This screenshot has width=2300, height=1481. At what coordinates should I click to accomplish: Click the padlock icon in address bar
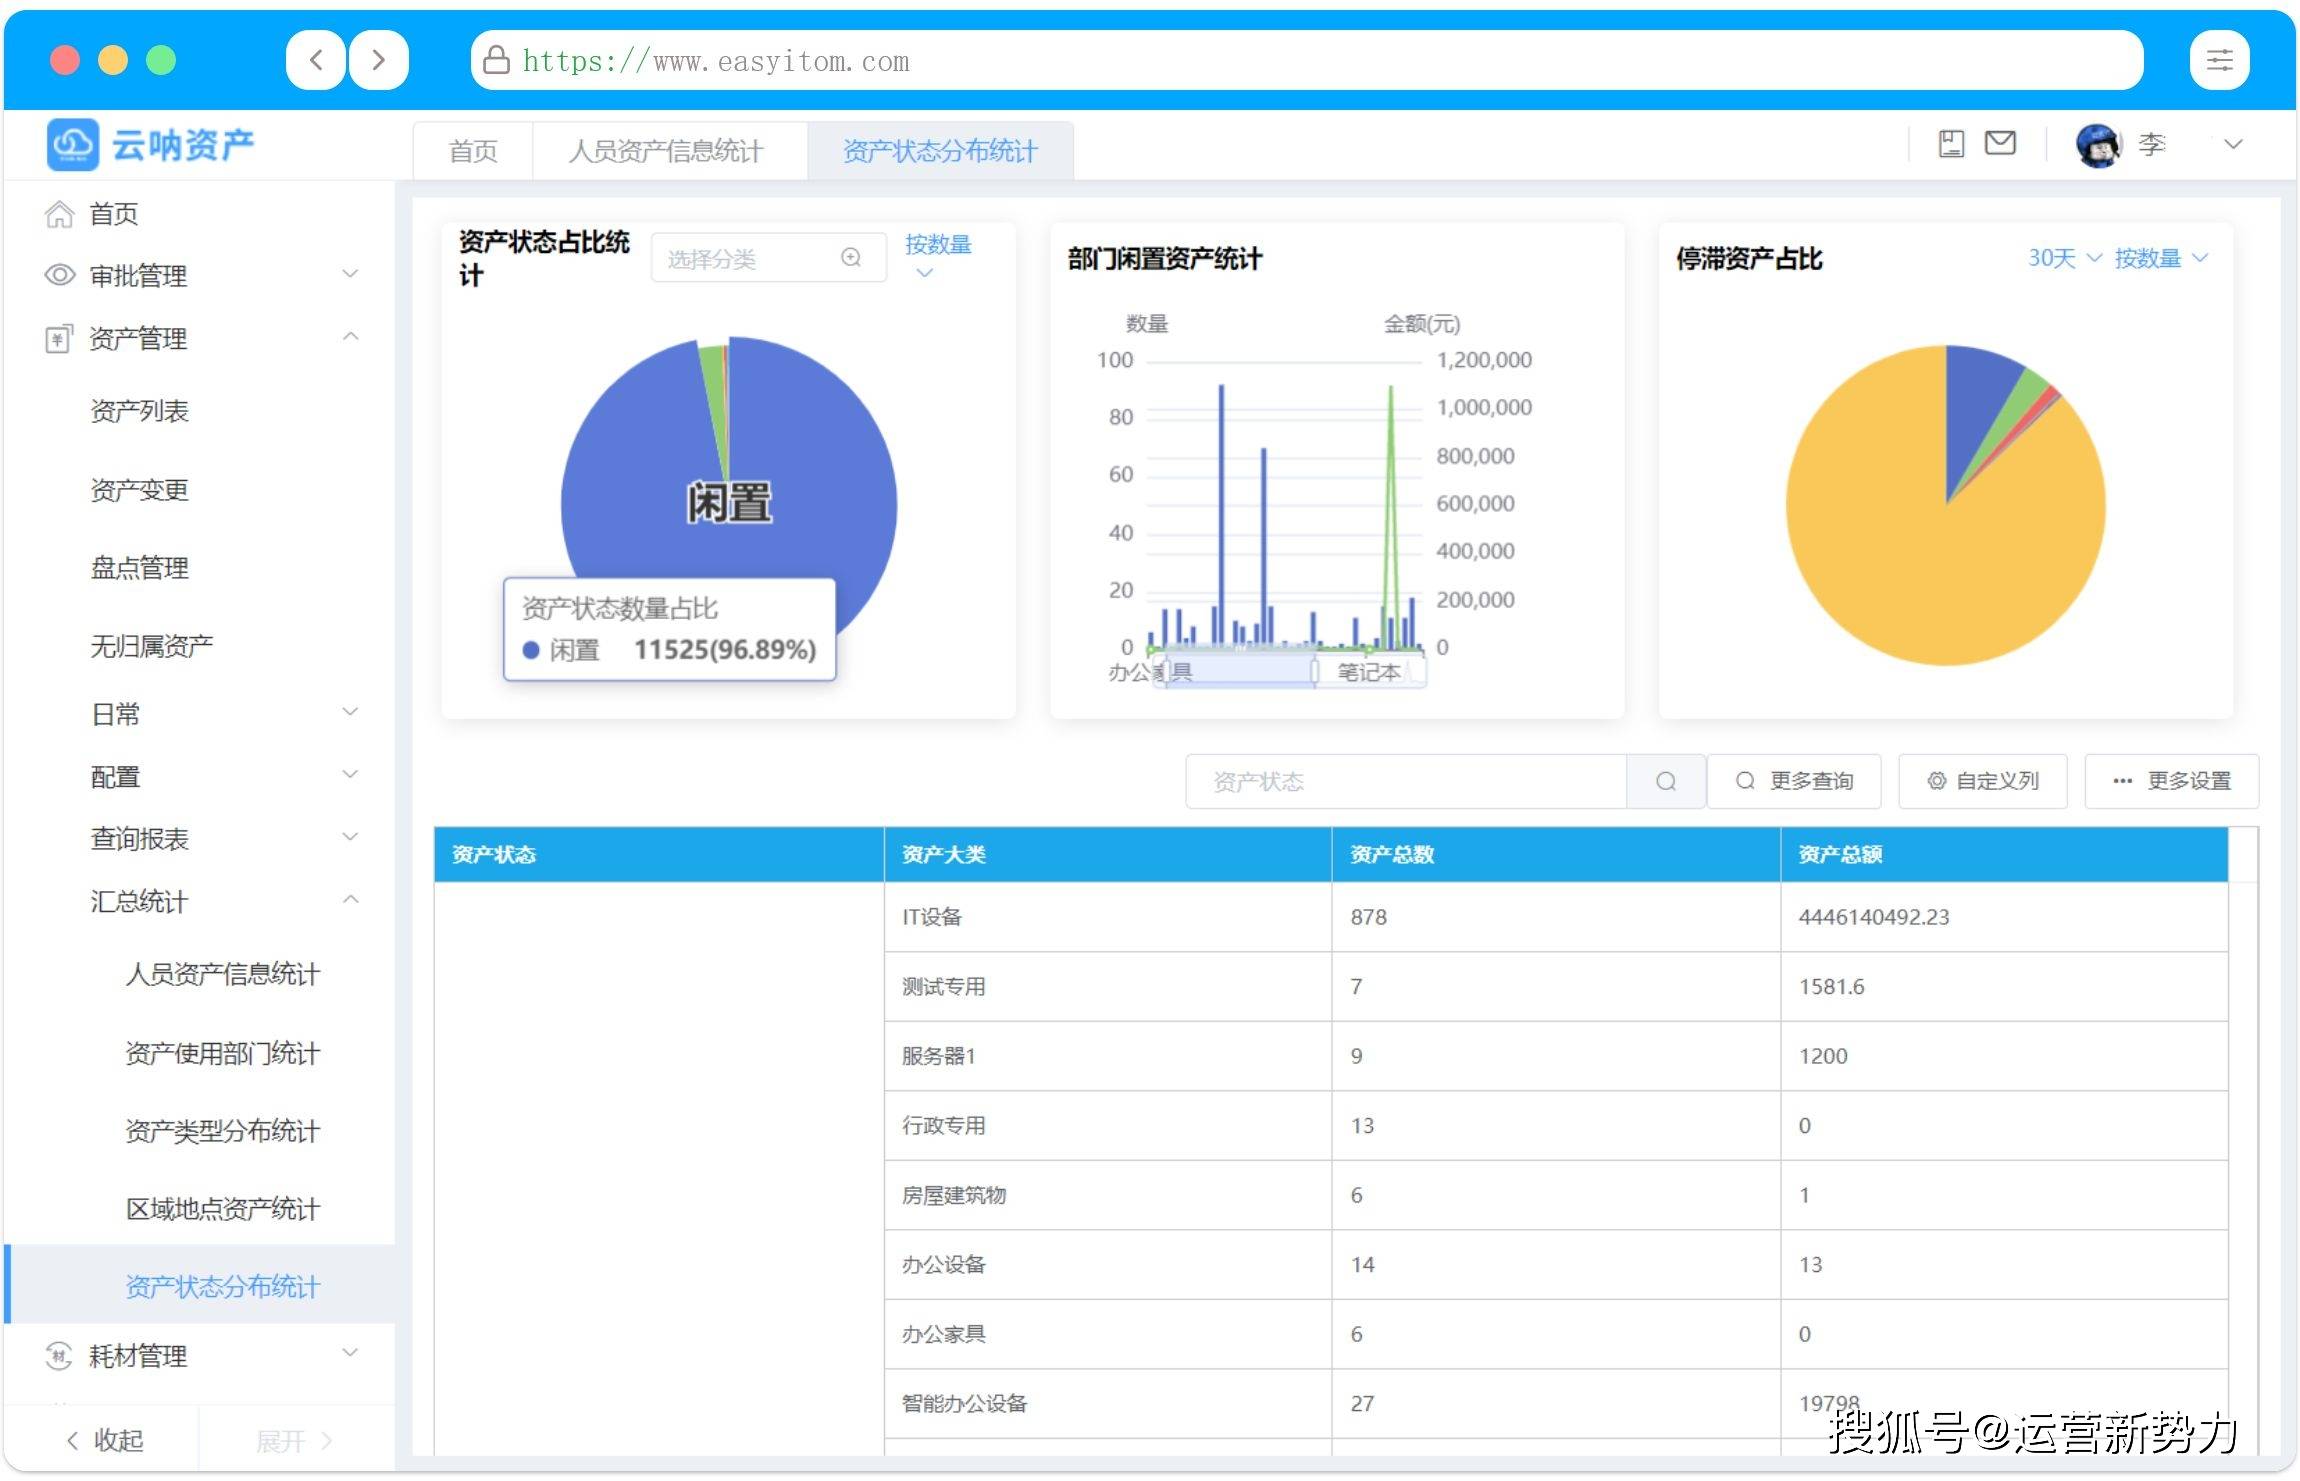point(496,61)
